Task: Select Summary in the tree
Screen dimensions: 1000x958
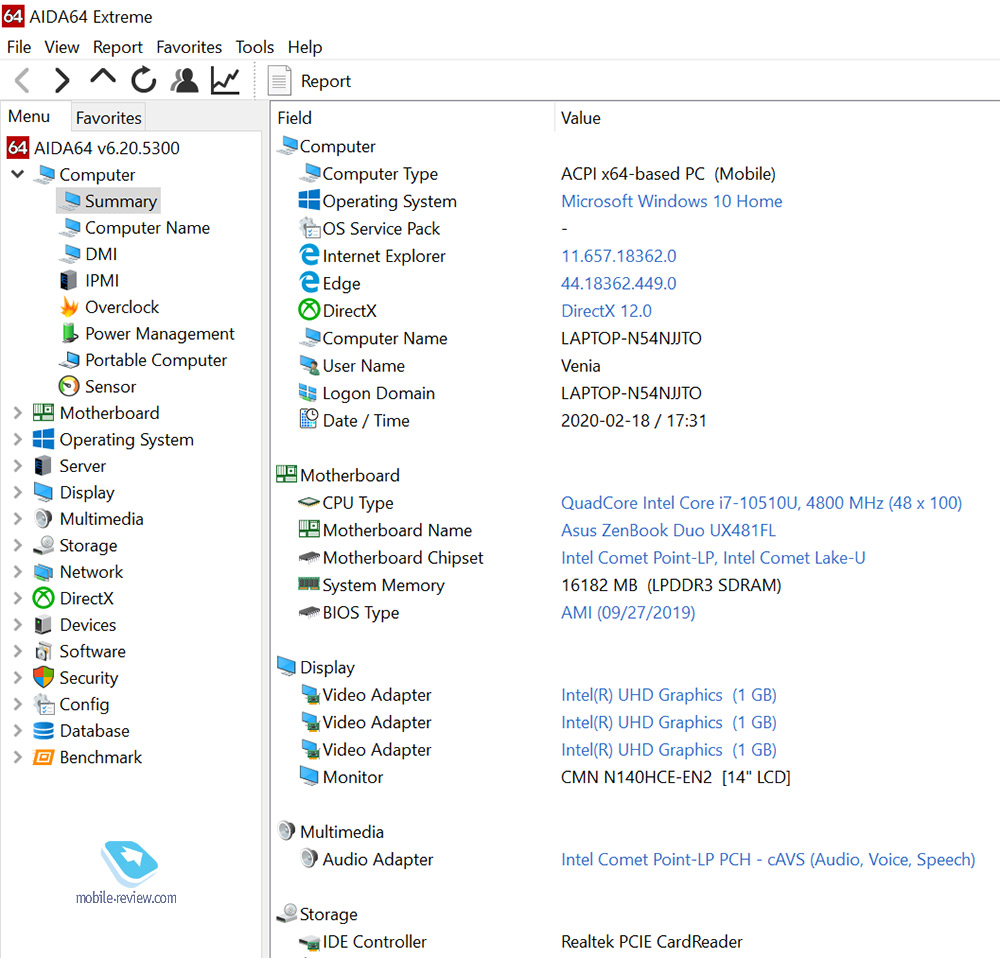Action: (x=108, y=201)
